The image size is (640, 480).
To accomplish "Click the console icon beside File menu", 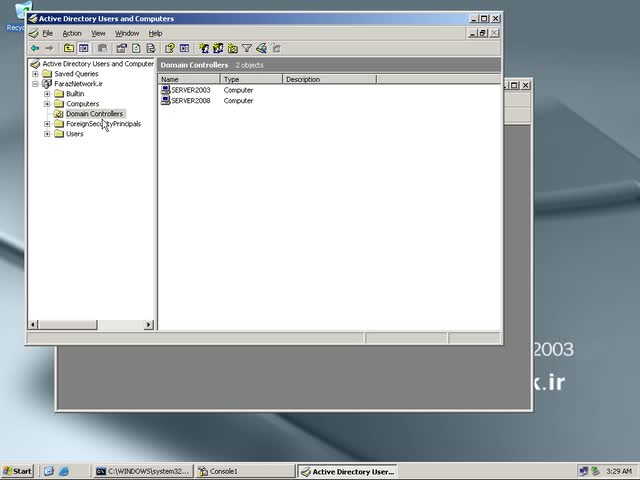I will (34, 33).
